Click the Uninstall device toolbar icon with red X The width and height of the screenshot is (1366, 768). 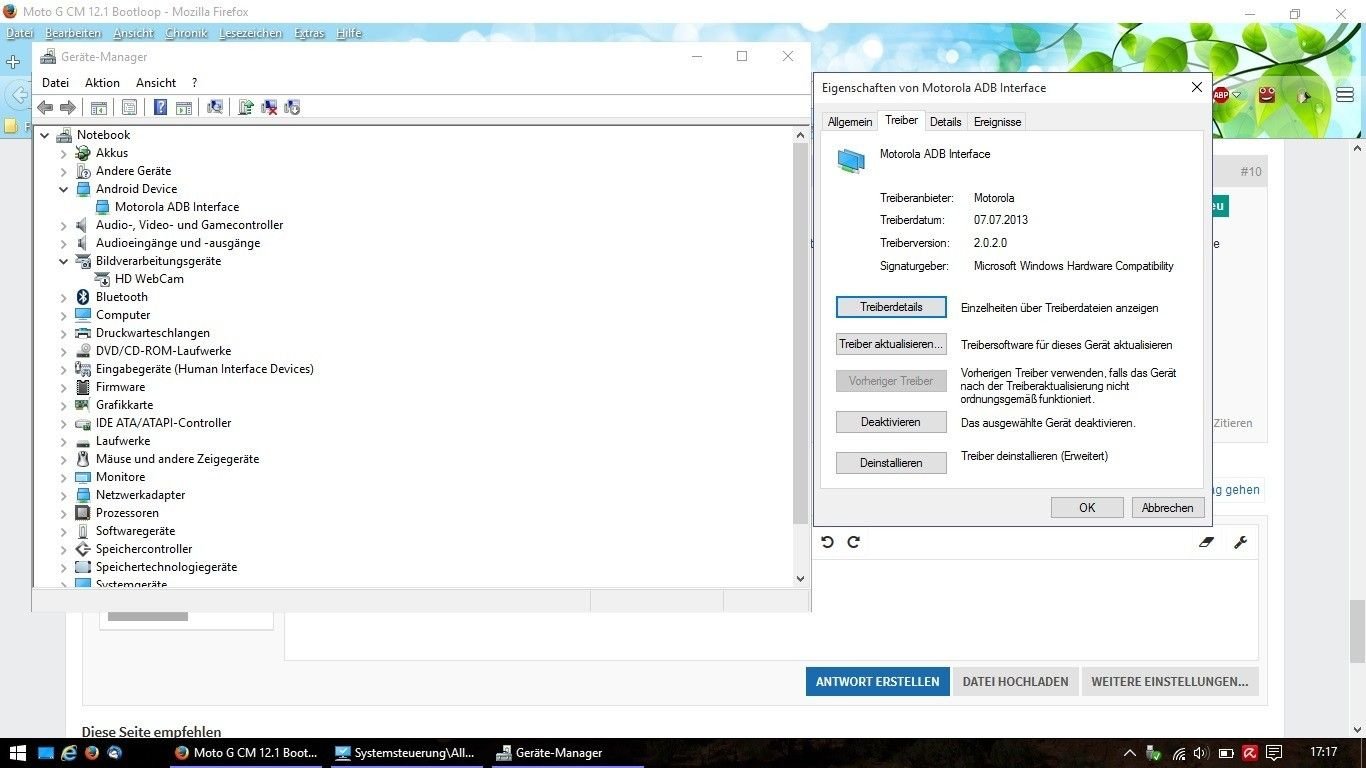click(269, 107)
